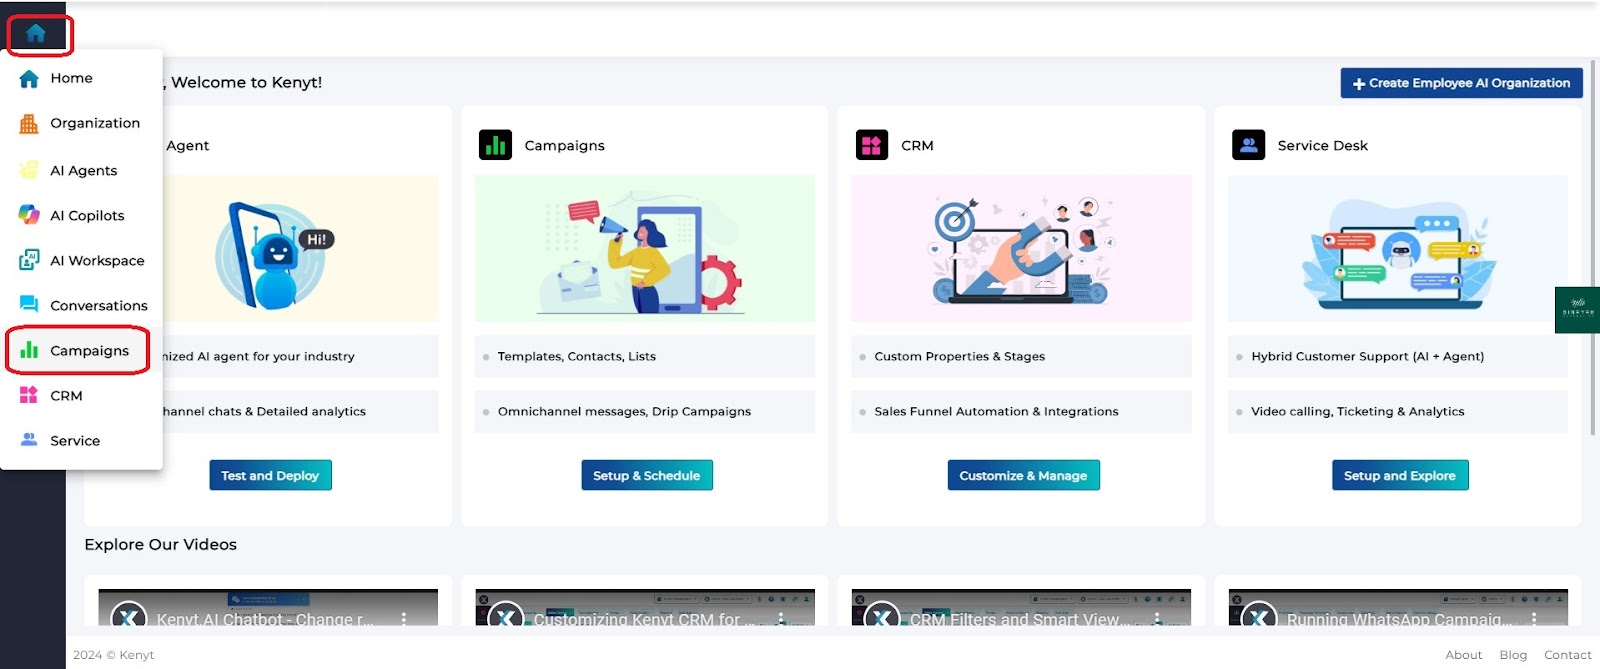Screen dimensions: 1600x669
Task: Click the page vertical scrollbar
Action: coord(1592,250)
